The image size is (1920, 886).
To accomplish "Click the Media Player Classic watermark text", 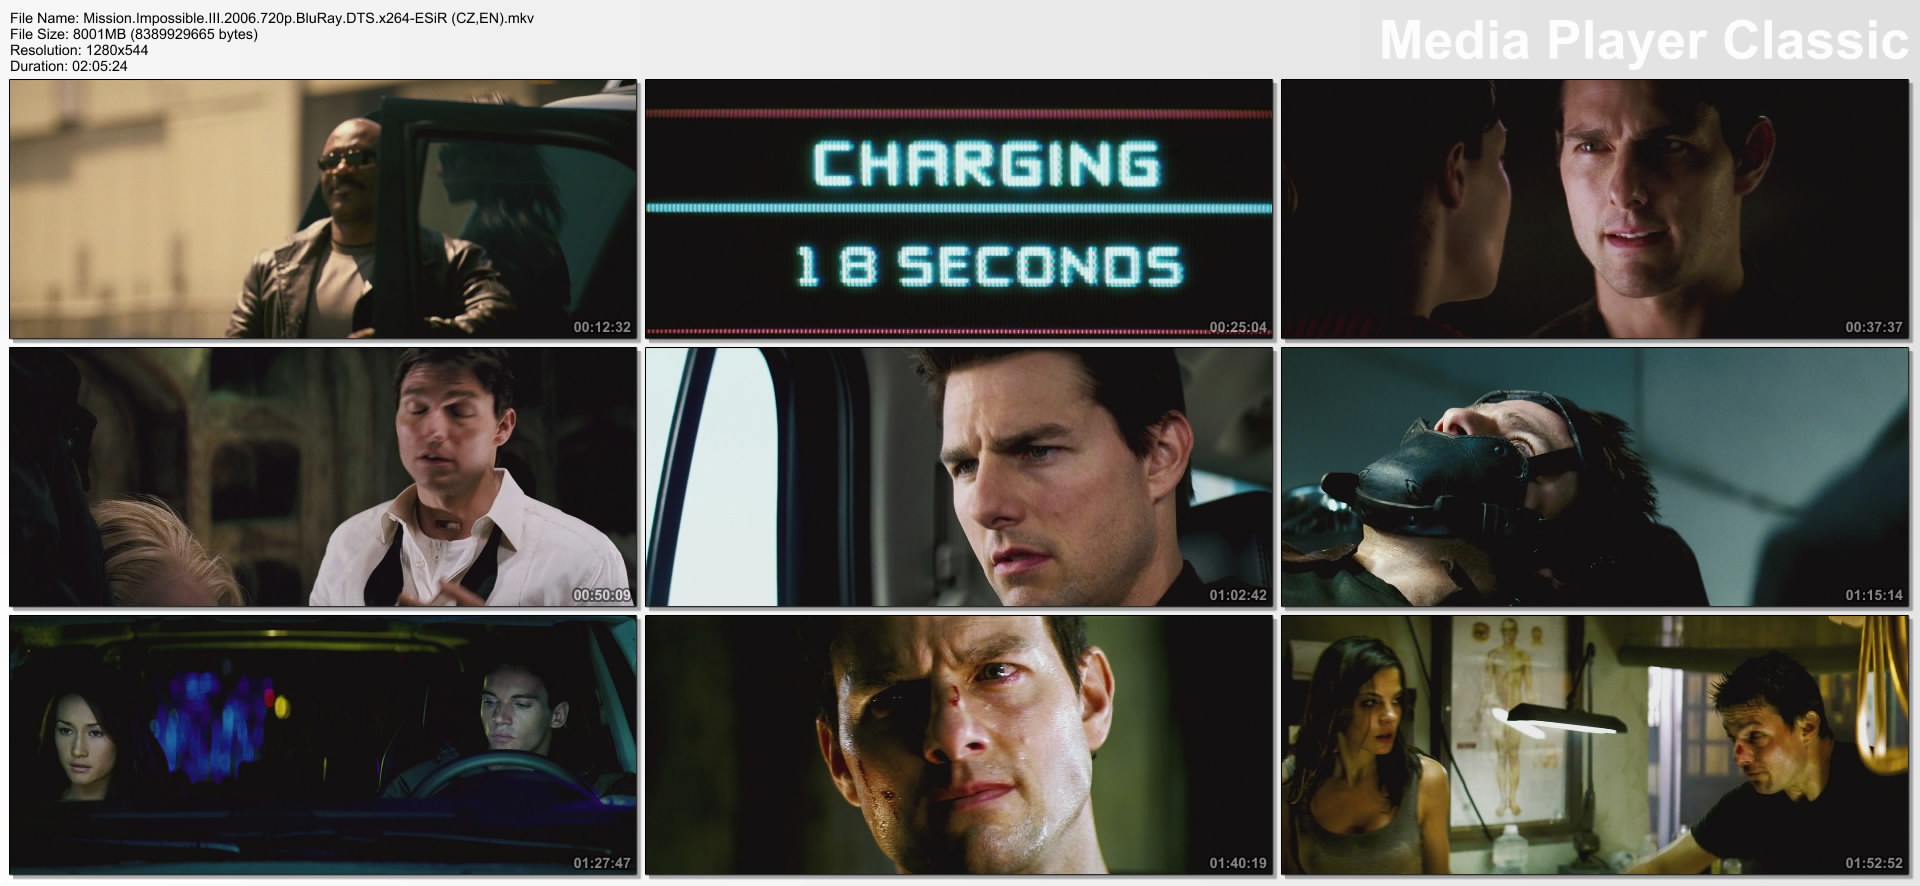I will point(1643,42).
